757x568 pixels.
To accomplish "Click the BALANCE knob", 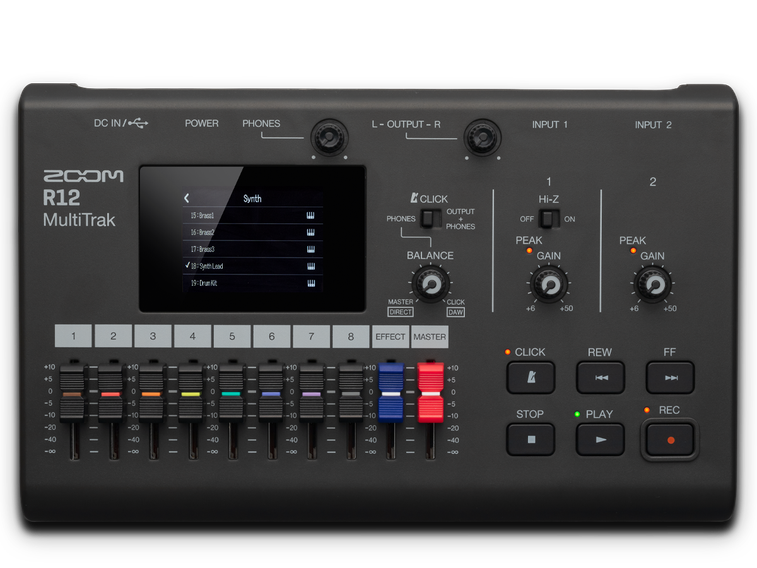I will point(430,286).
